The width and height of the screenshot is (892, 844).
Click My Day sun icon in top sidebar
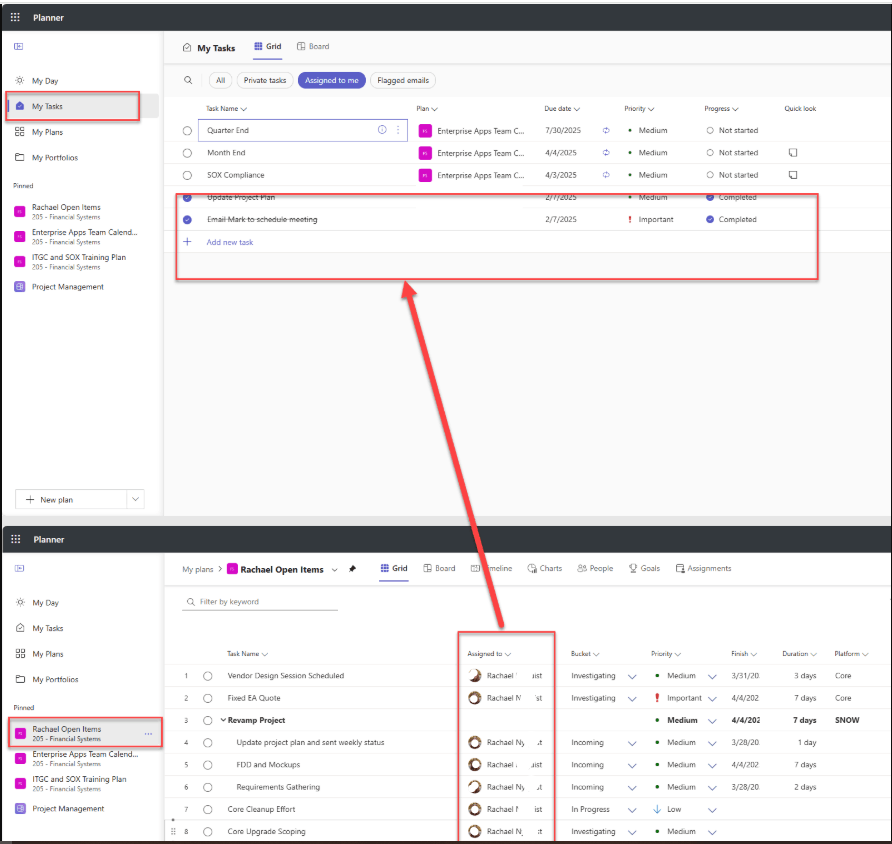20,80
